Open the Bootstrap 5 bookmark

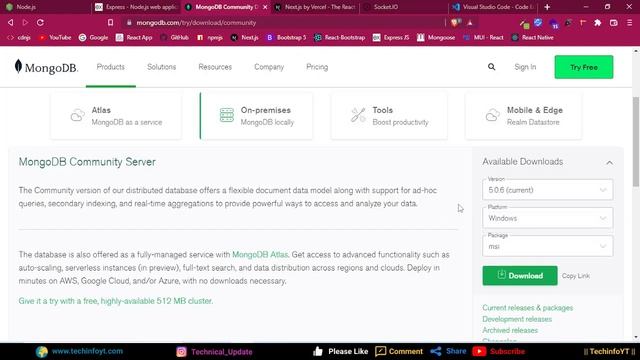pyautogui.click(x=286, y=38)
